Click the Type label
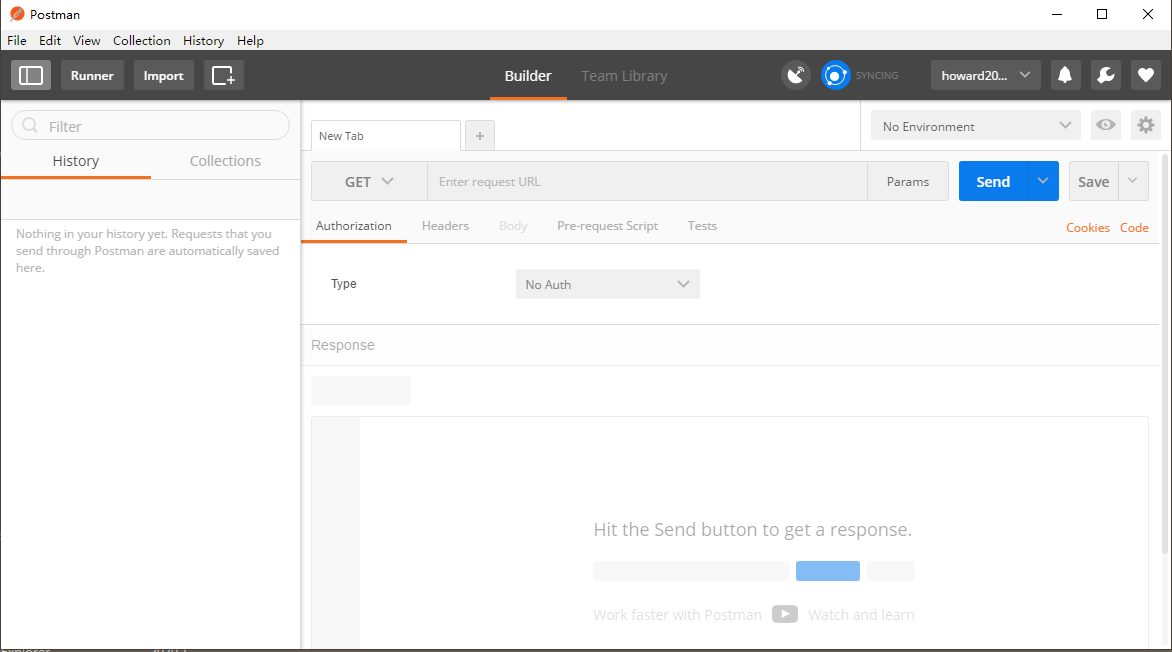The image size is (1172, 652). (344, 283)
